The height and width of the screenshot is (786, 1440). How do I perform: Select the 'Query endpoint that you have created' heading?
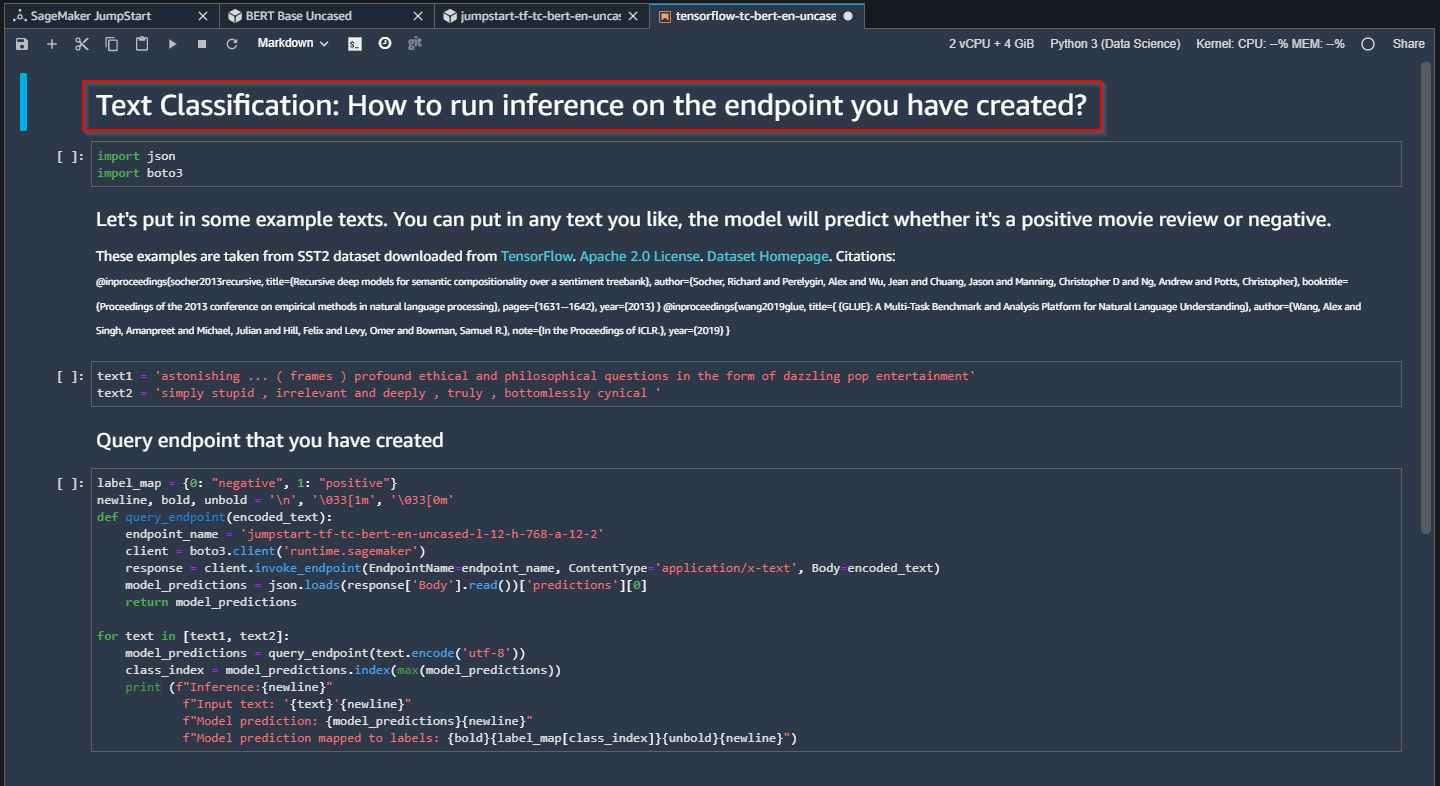270,440
